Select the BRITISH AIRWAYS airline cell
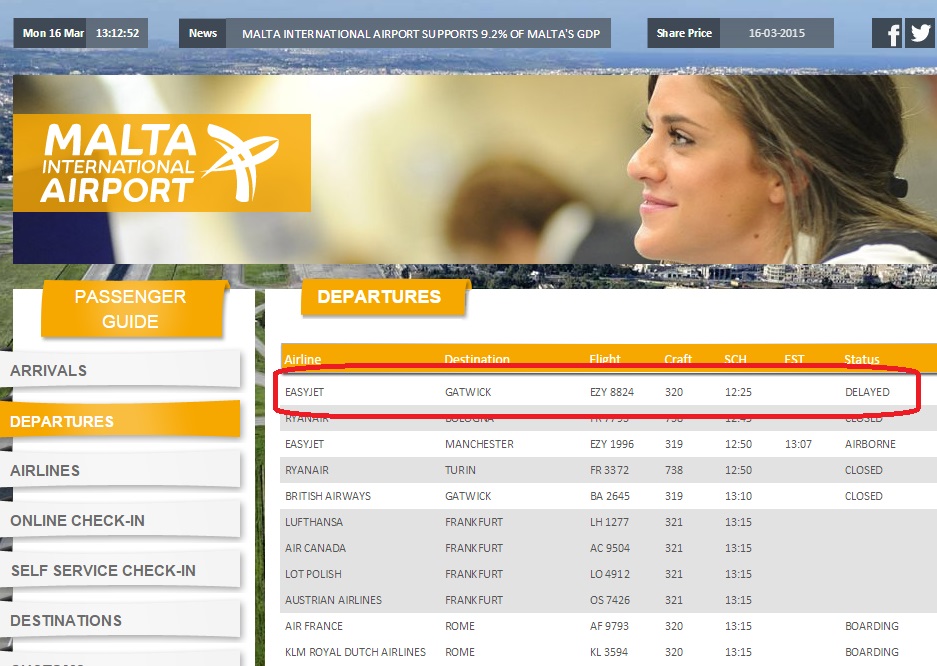 coord(327,496)
